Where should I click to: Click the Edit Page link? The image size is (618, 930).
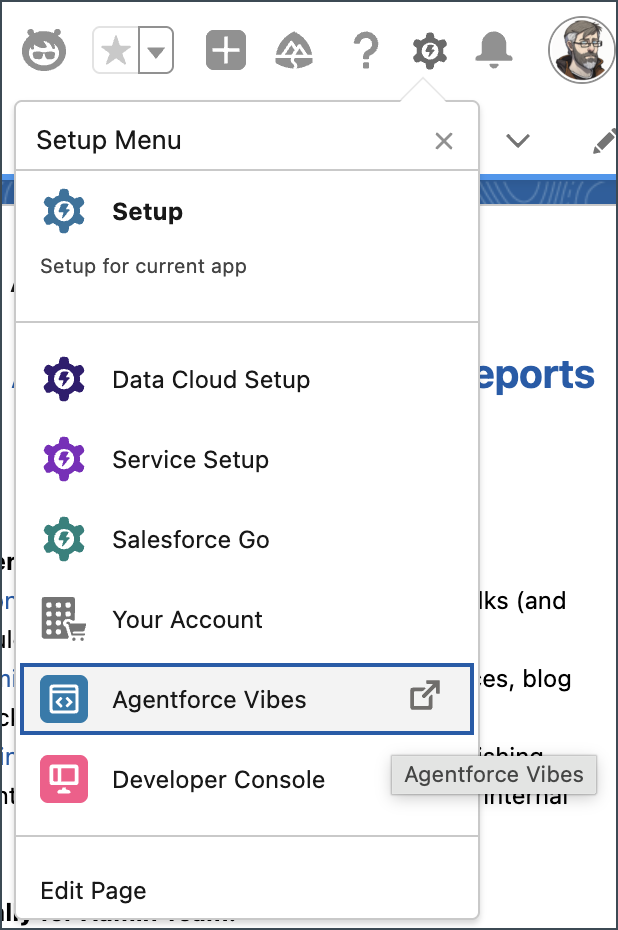click(92, 890)
